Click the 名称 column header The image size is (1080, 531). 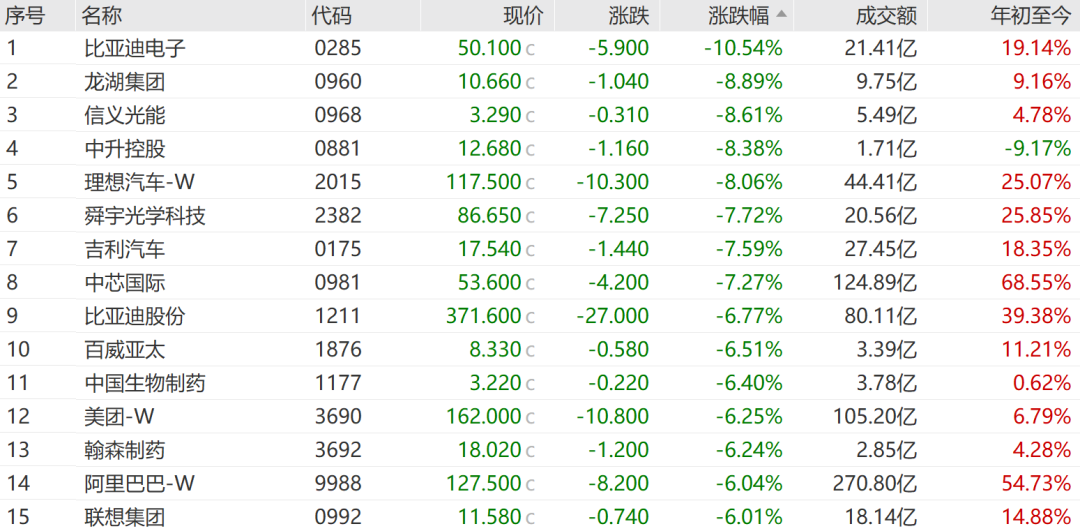(x=104, y=15)
